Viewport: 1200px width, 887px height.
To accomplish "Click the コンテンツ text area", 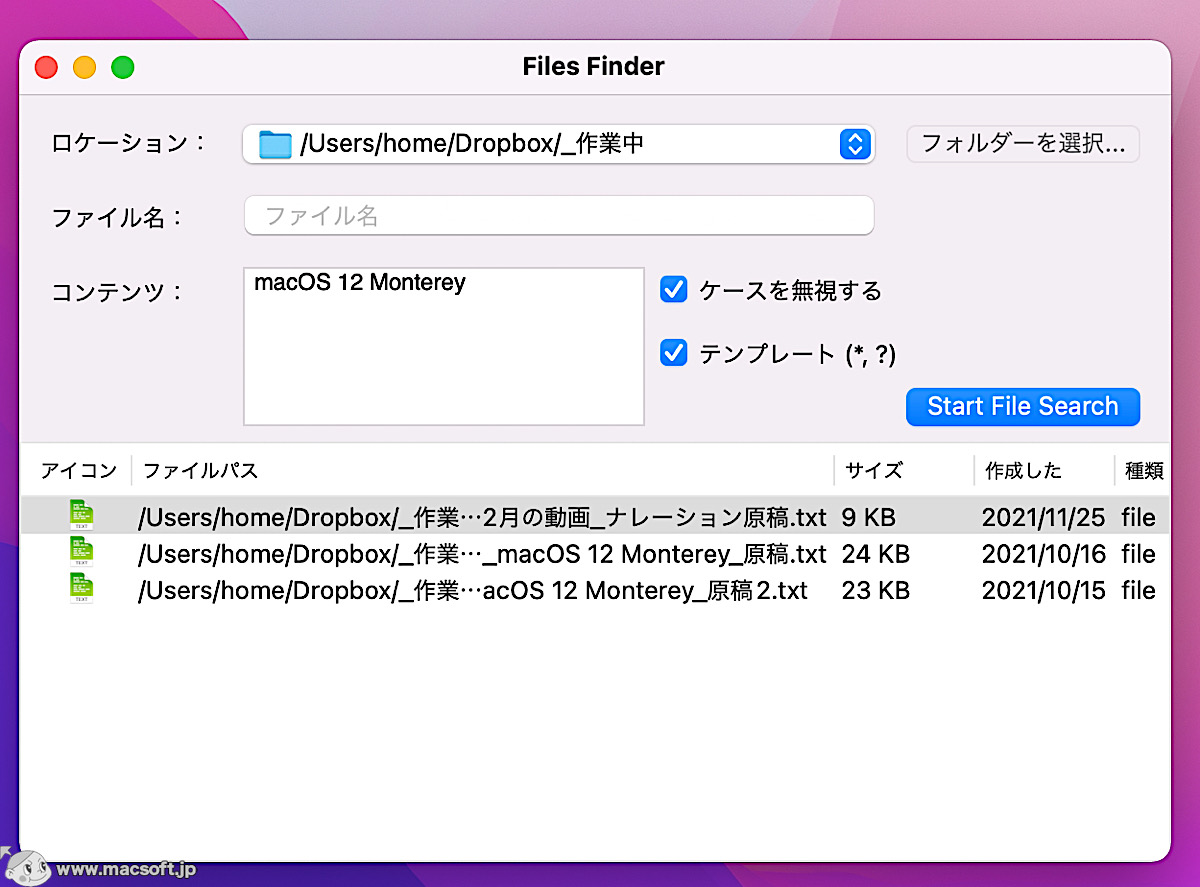I will (x=443, y=345).
